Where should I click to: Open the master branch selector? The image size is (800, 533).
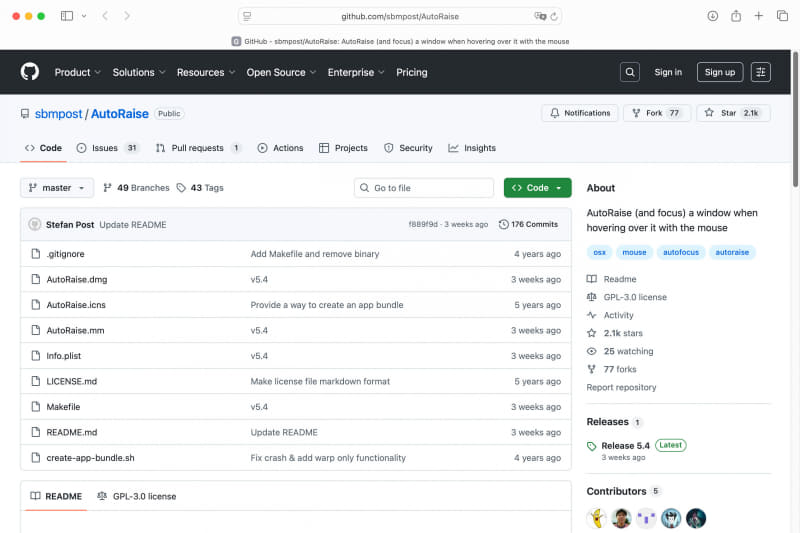[x=57, y=188]
